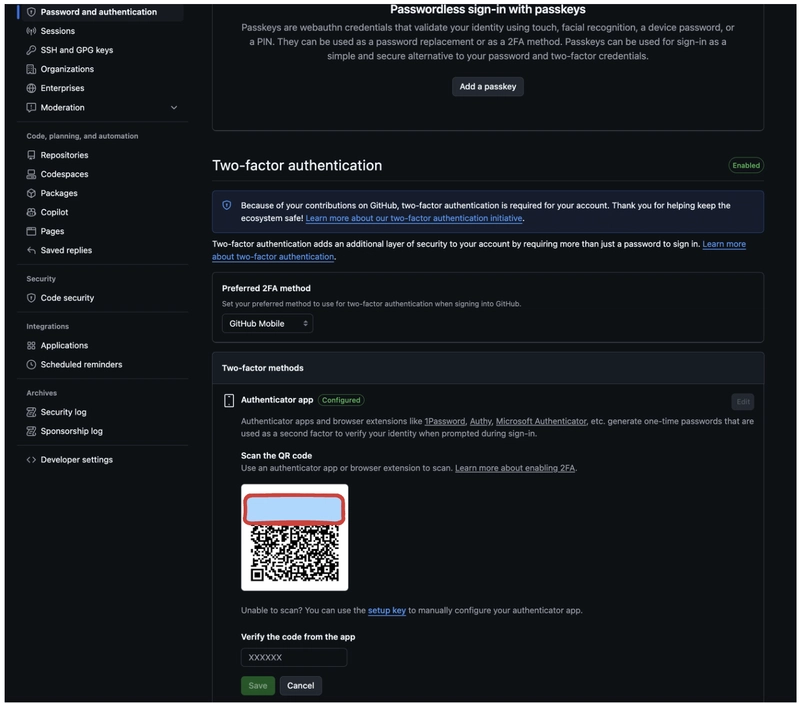Screen dimensions: 800x703
Task: Open Copilot settings
Action: click(55, 212)
